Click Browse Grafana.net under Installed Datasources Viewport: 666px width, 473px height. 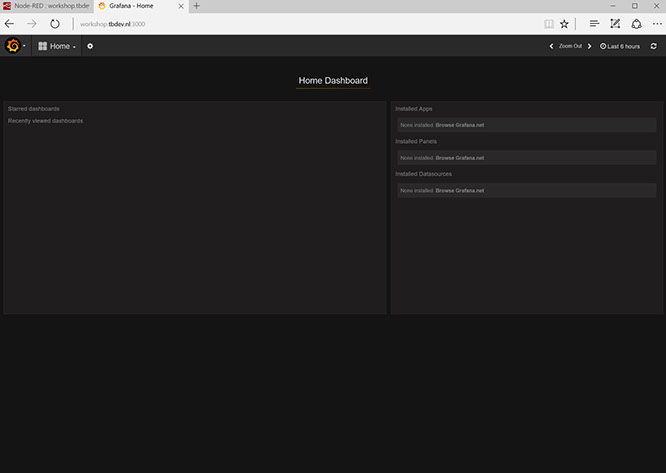pyautogui.click(x=460, y=191)
